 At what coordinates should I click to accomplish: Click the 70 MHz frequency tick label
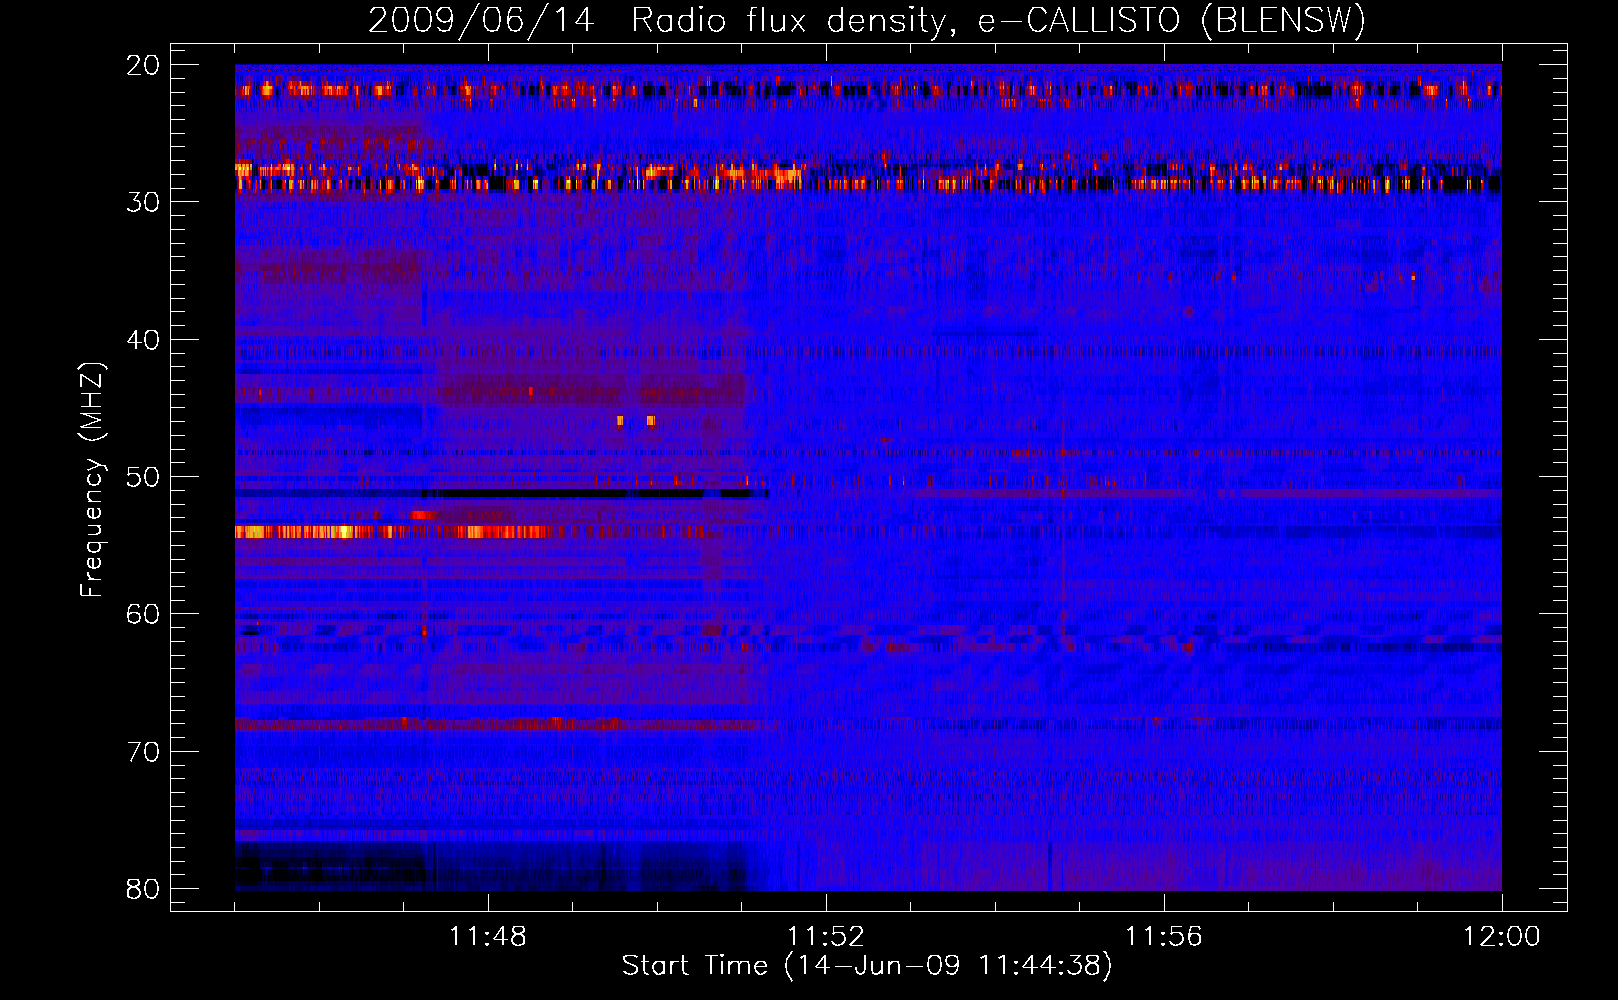click(143, 752)
